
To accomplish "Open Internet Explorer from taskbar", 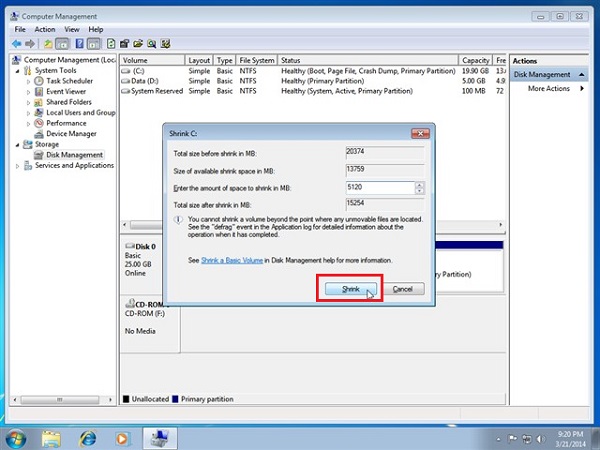I will click(88, 438).
